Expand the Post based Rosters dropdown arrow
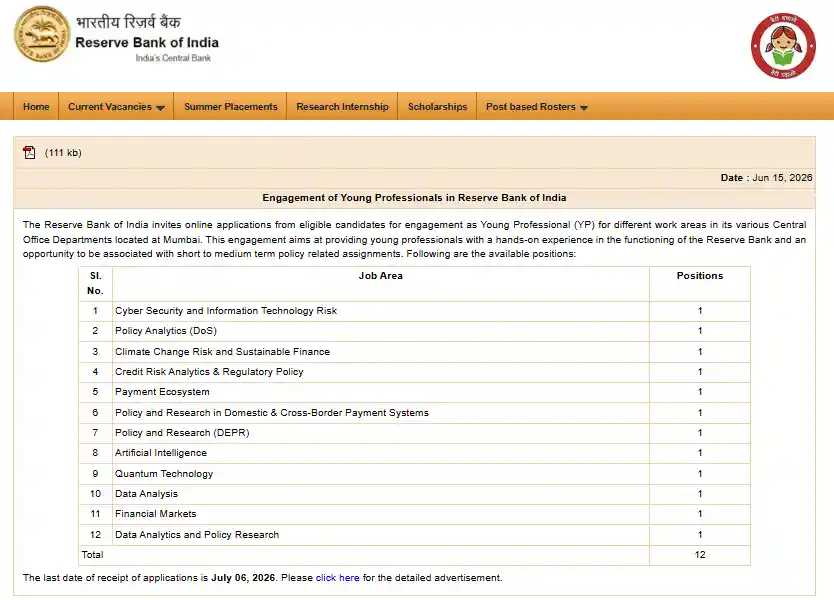The width and height of the screenshot is (834, 600). pos(584,107)
